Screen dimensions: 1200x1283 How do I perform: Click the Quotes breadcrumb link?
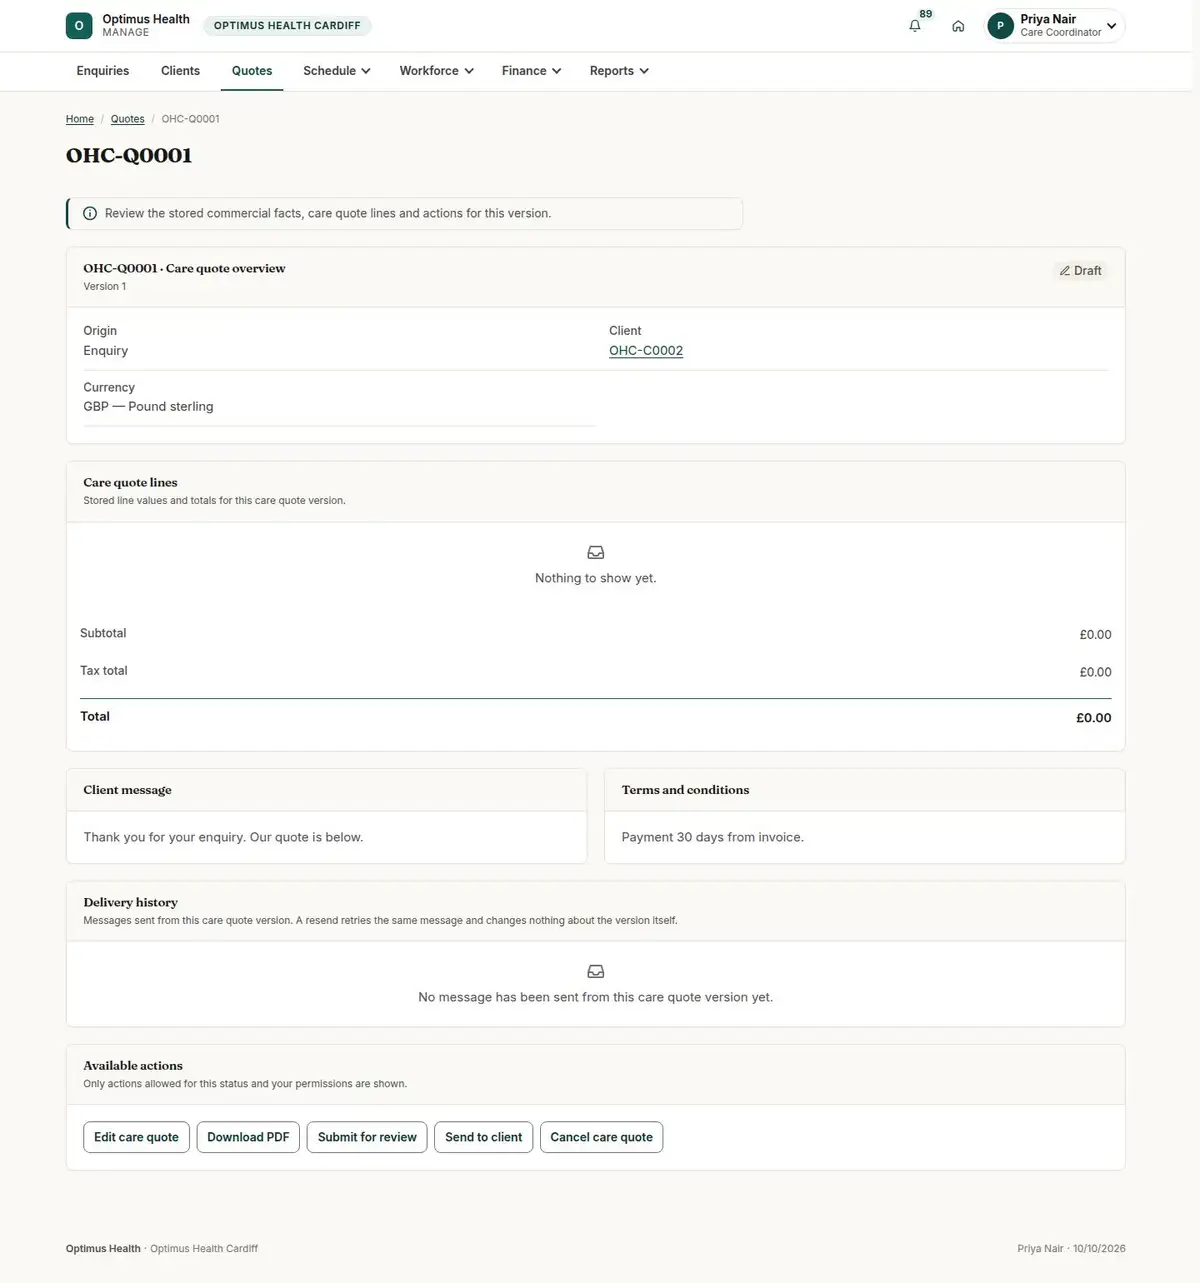click(127, 119)
